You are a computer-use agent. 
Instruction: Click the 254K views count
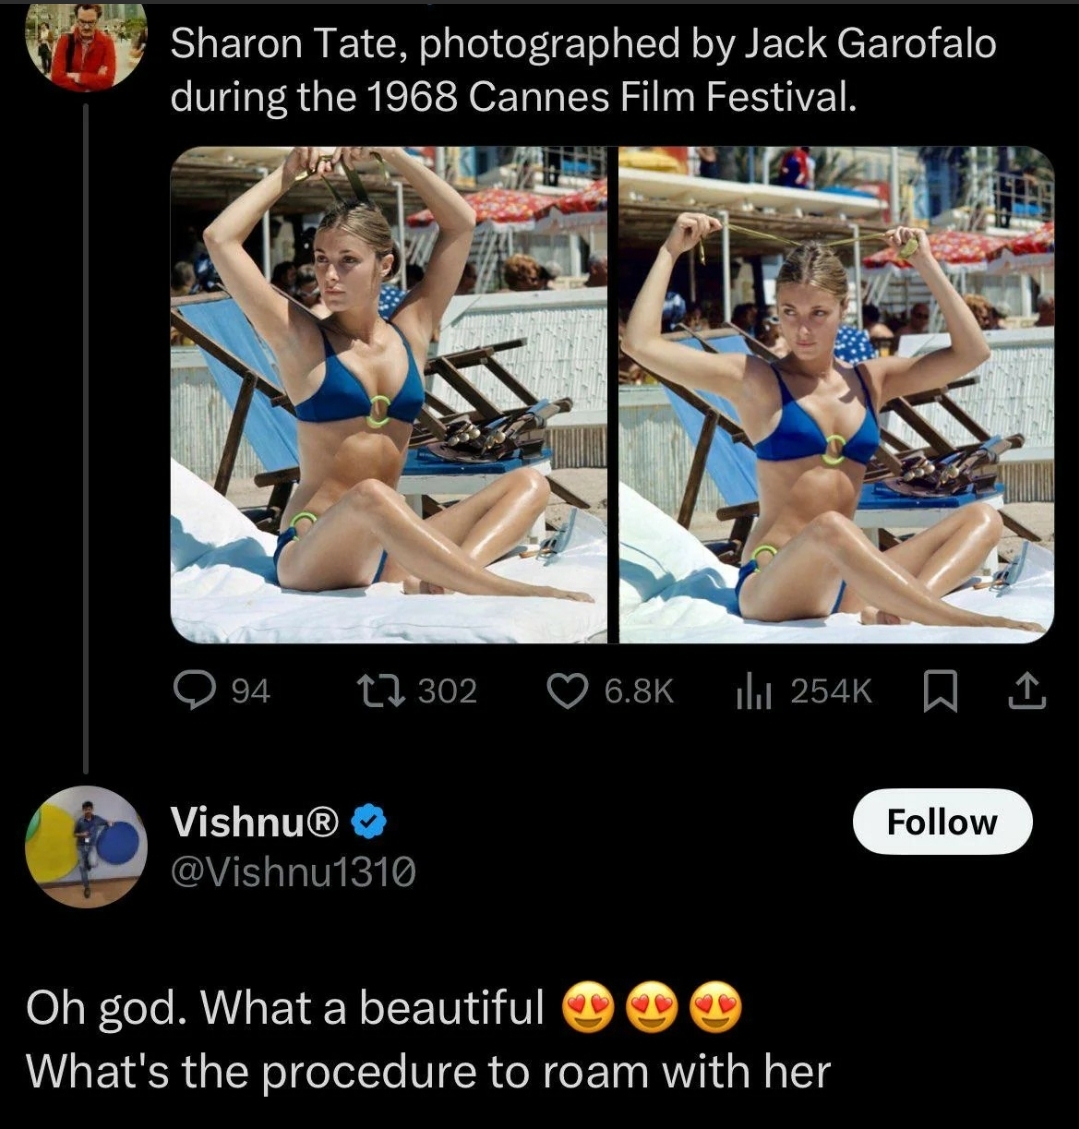pyautogui.click(x=831, y=691)
